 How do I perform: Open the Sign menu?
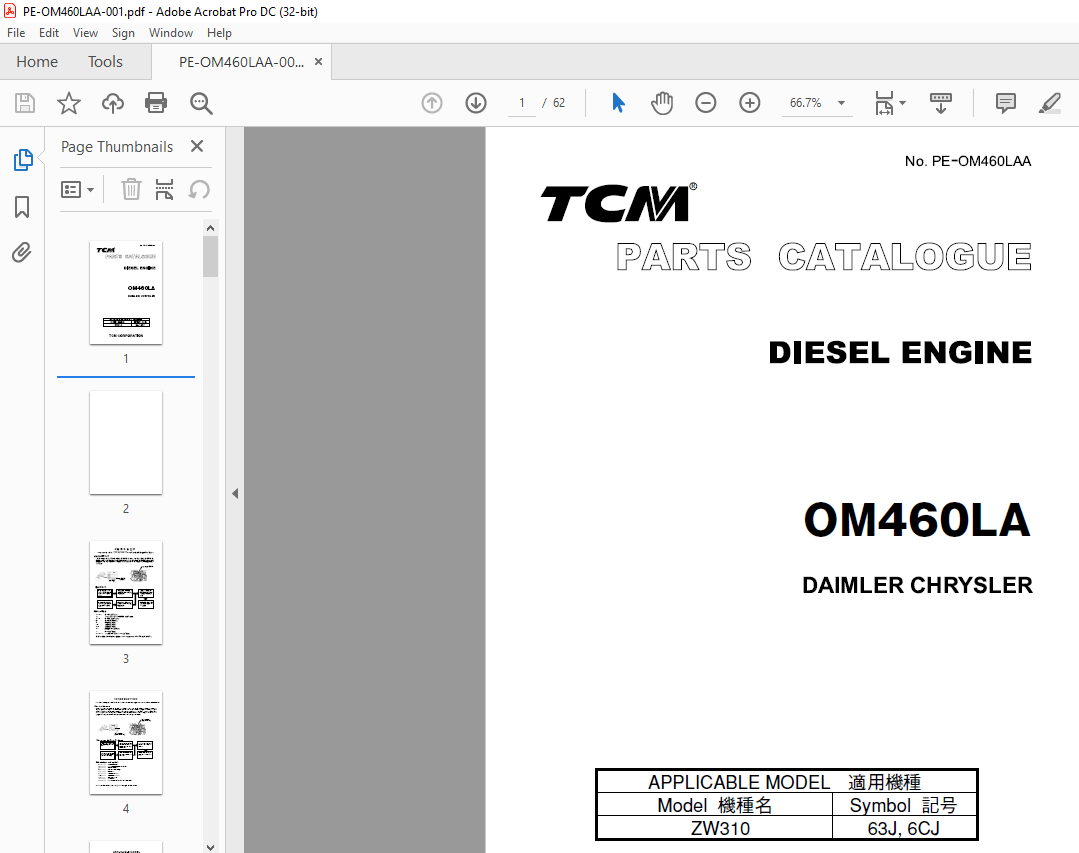(123, 32)
